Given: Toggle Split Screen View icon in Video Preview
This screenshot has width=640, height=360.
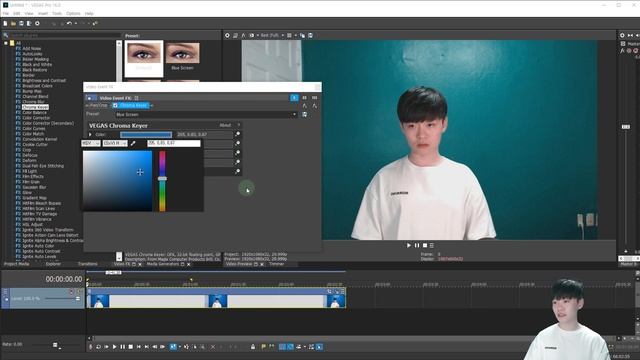Looking at the screenshot, I should [x=251, y=36].
